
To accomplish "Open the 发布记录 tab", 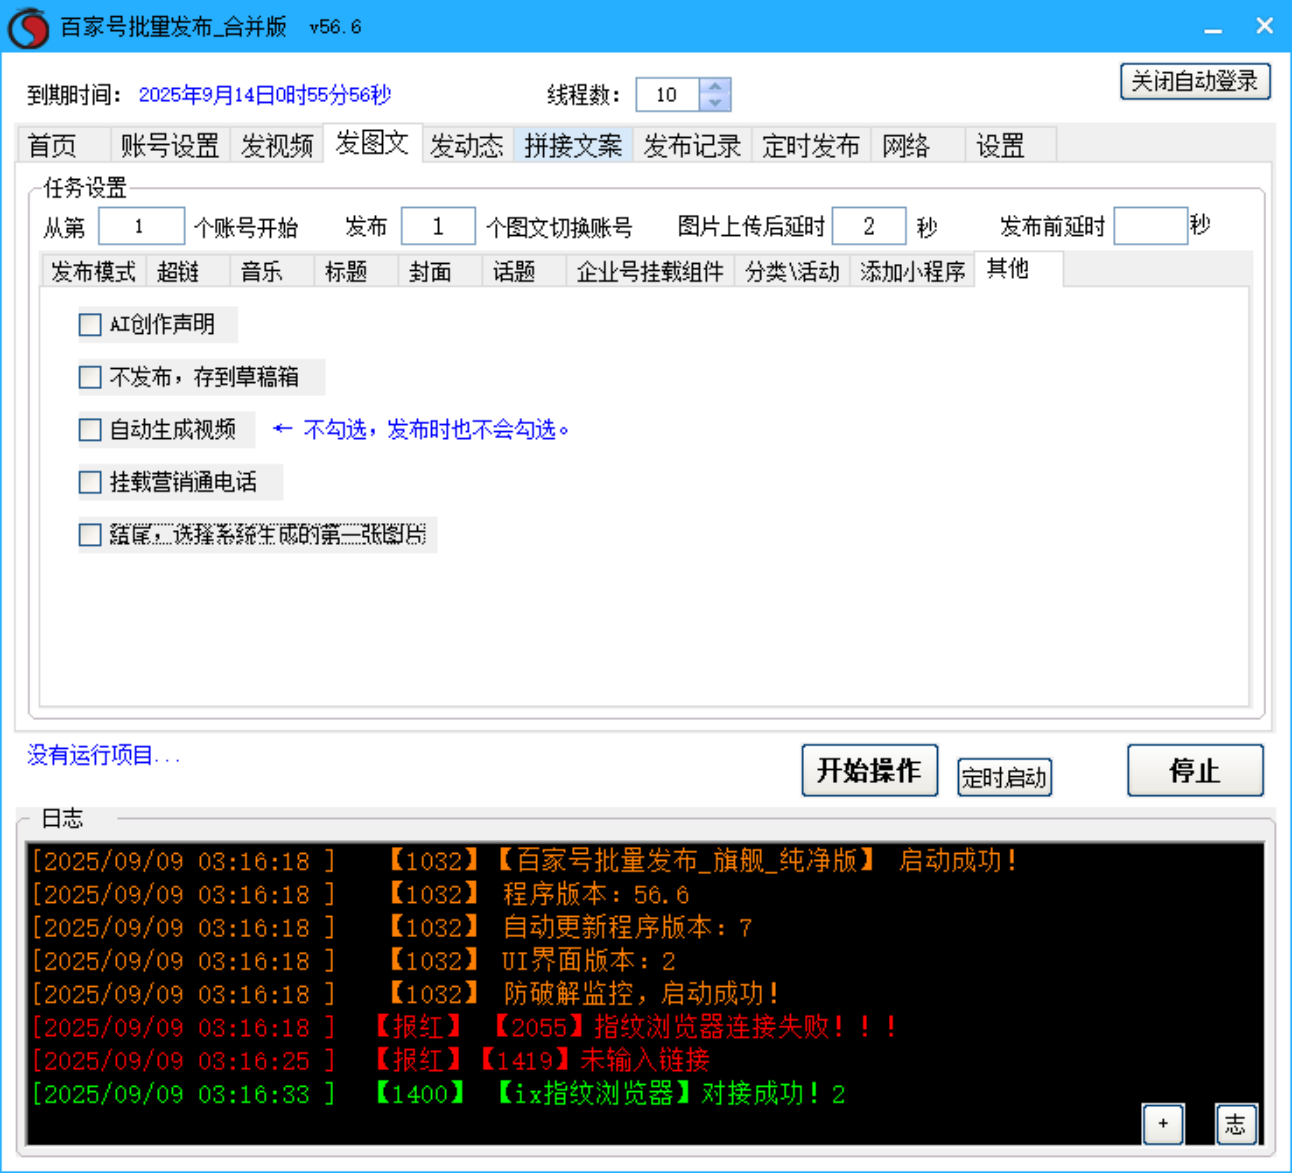I will pyautogui.click(x=691, y=145).
